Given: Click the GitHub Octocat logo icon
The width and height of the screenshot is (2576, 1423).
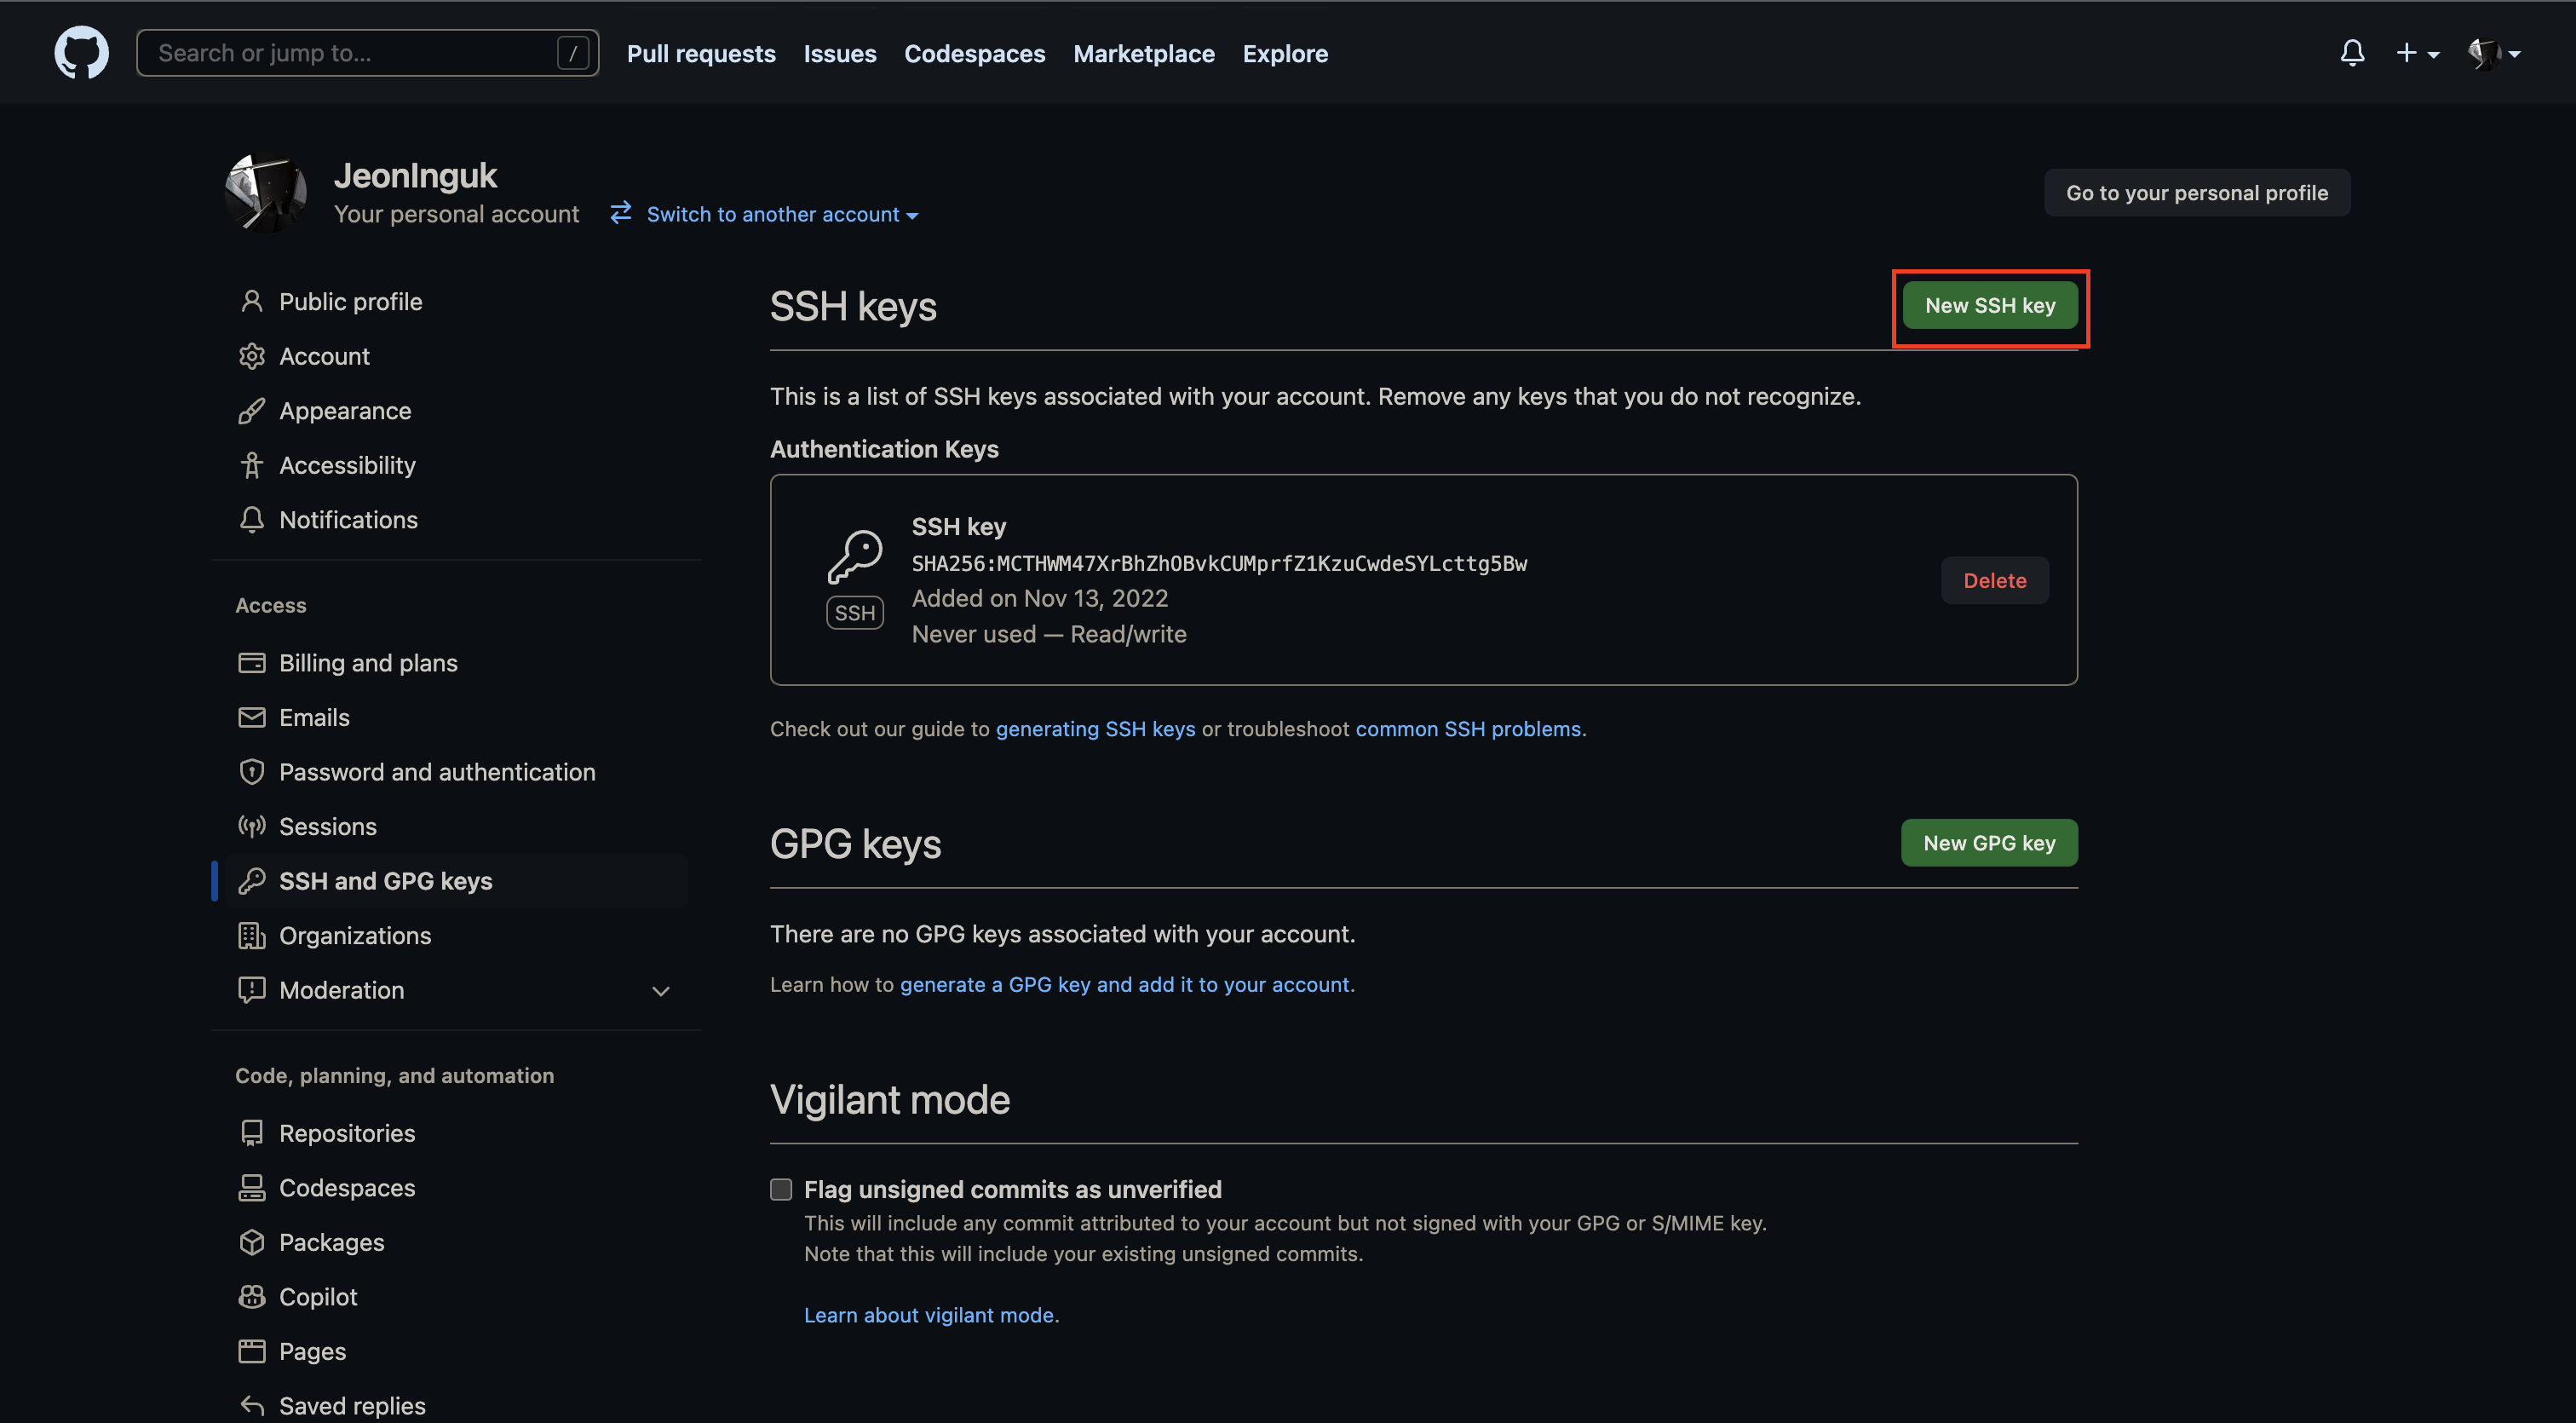Looking at the screenshot, I should tap(81, 52).
